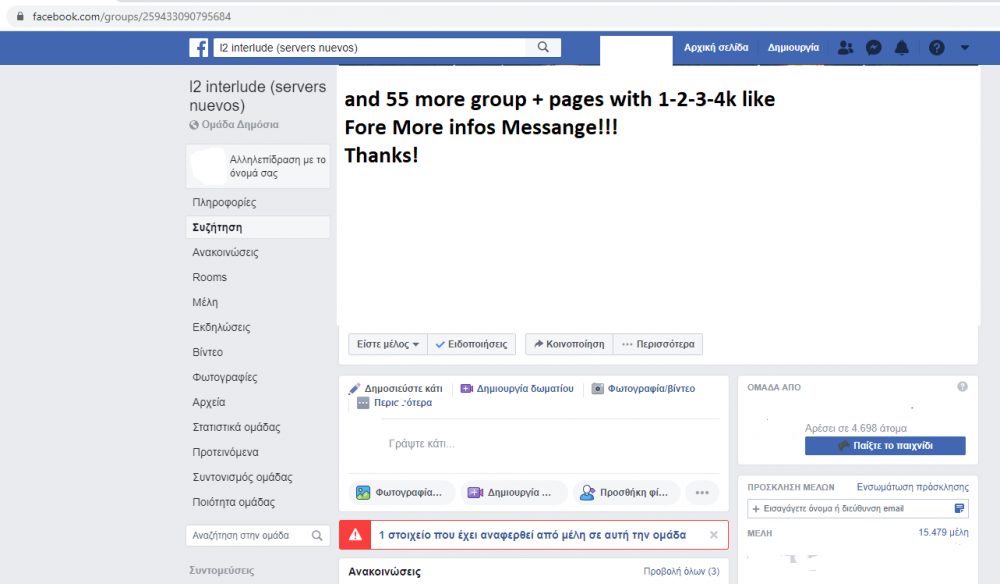Screen dimensions: 1000x584
Task: Click the Κοινοποίηση share button
Action: pyautogui.click(x=569, y=344)
